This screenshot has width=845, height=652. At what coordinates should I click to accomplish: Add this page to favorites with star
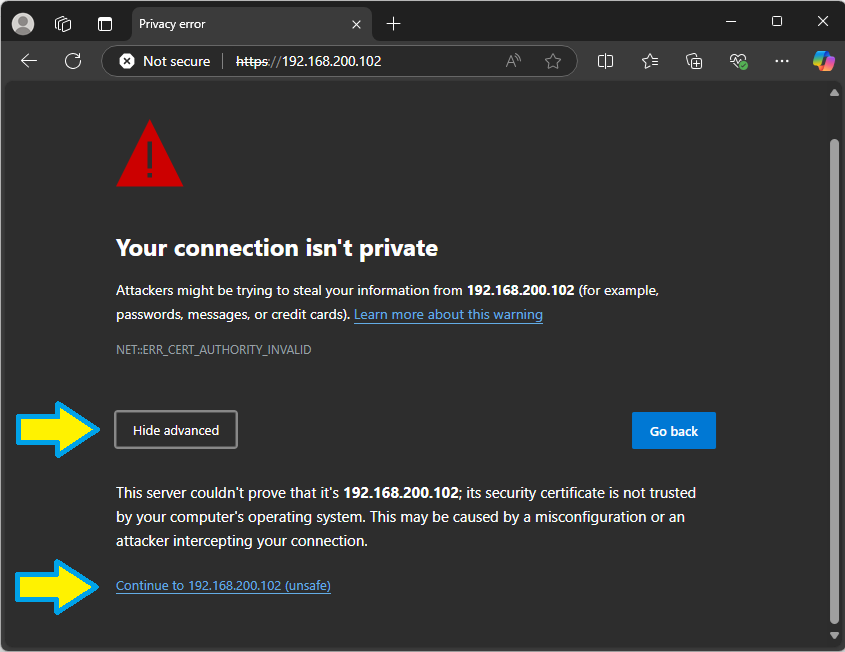[553, 61]
